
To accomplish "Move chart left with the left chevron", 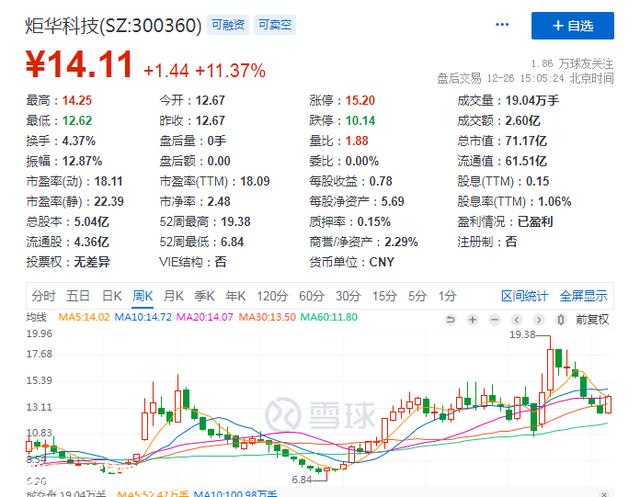I will [x=517, y=320].
